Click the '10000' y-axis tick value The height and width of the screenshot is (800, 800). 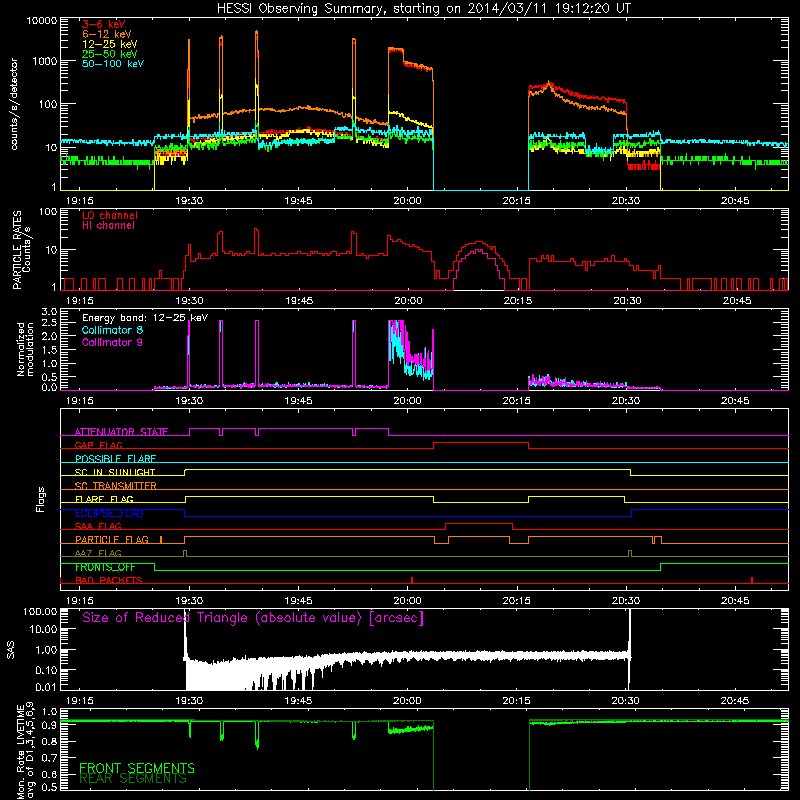[41, 21]
